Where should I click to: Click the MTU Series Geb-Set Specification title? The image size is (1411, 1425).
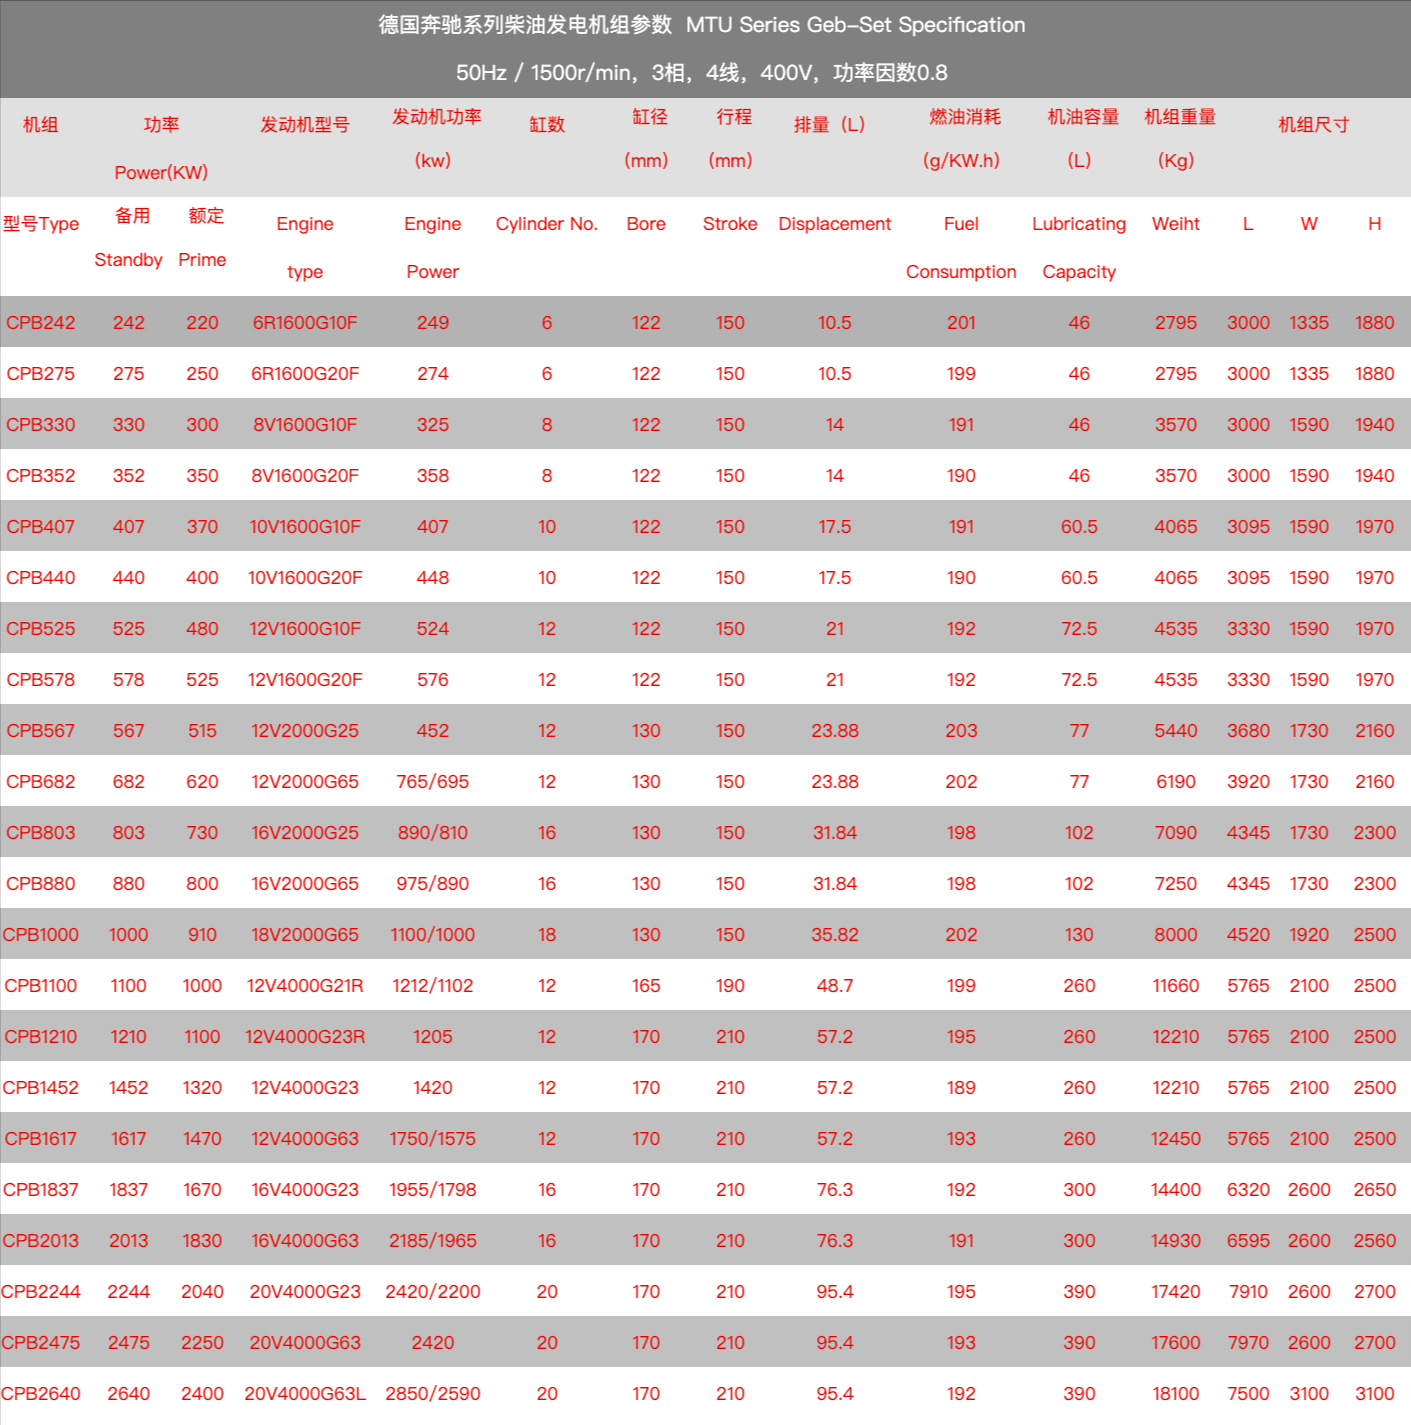[x=856, y=25]
